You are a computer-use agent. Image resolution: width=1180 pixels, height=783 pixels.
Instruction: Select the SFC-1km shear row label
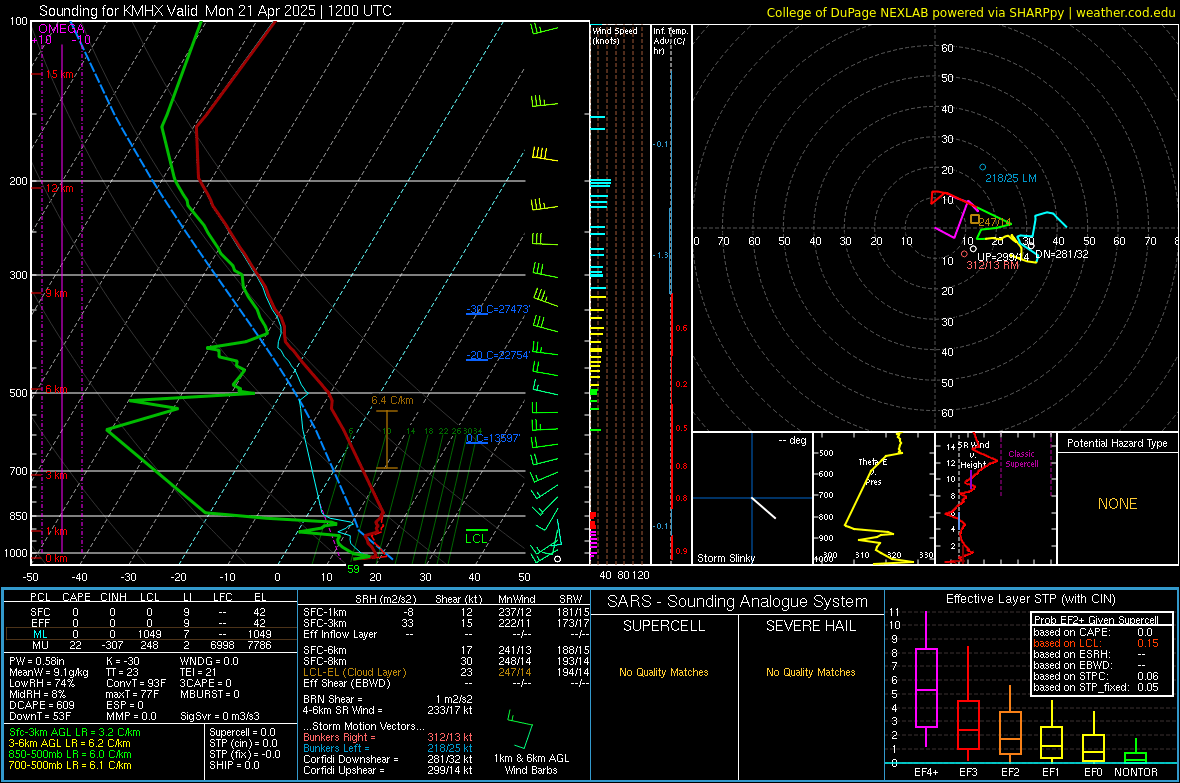tap(325, 612)
